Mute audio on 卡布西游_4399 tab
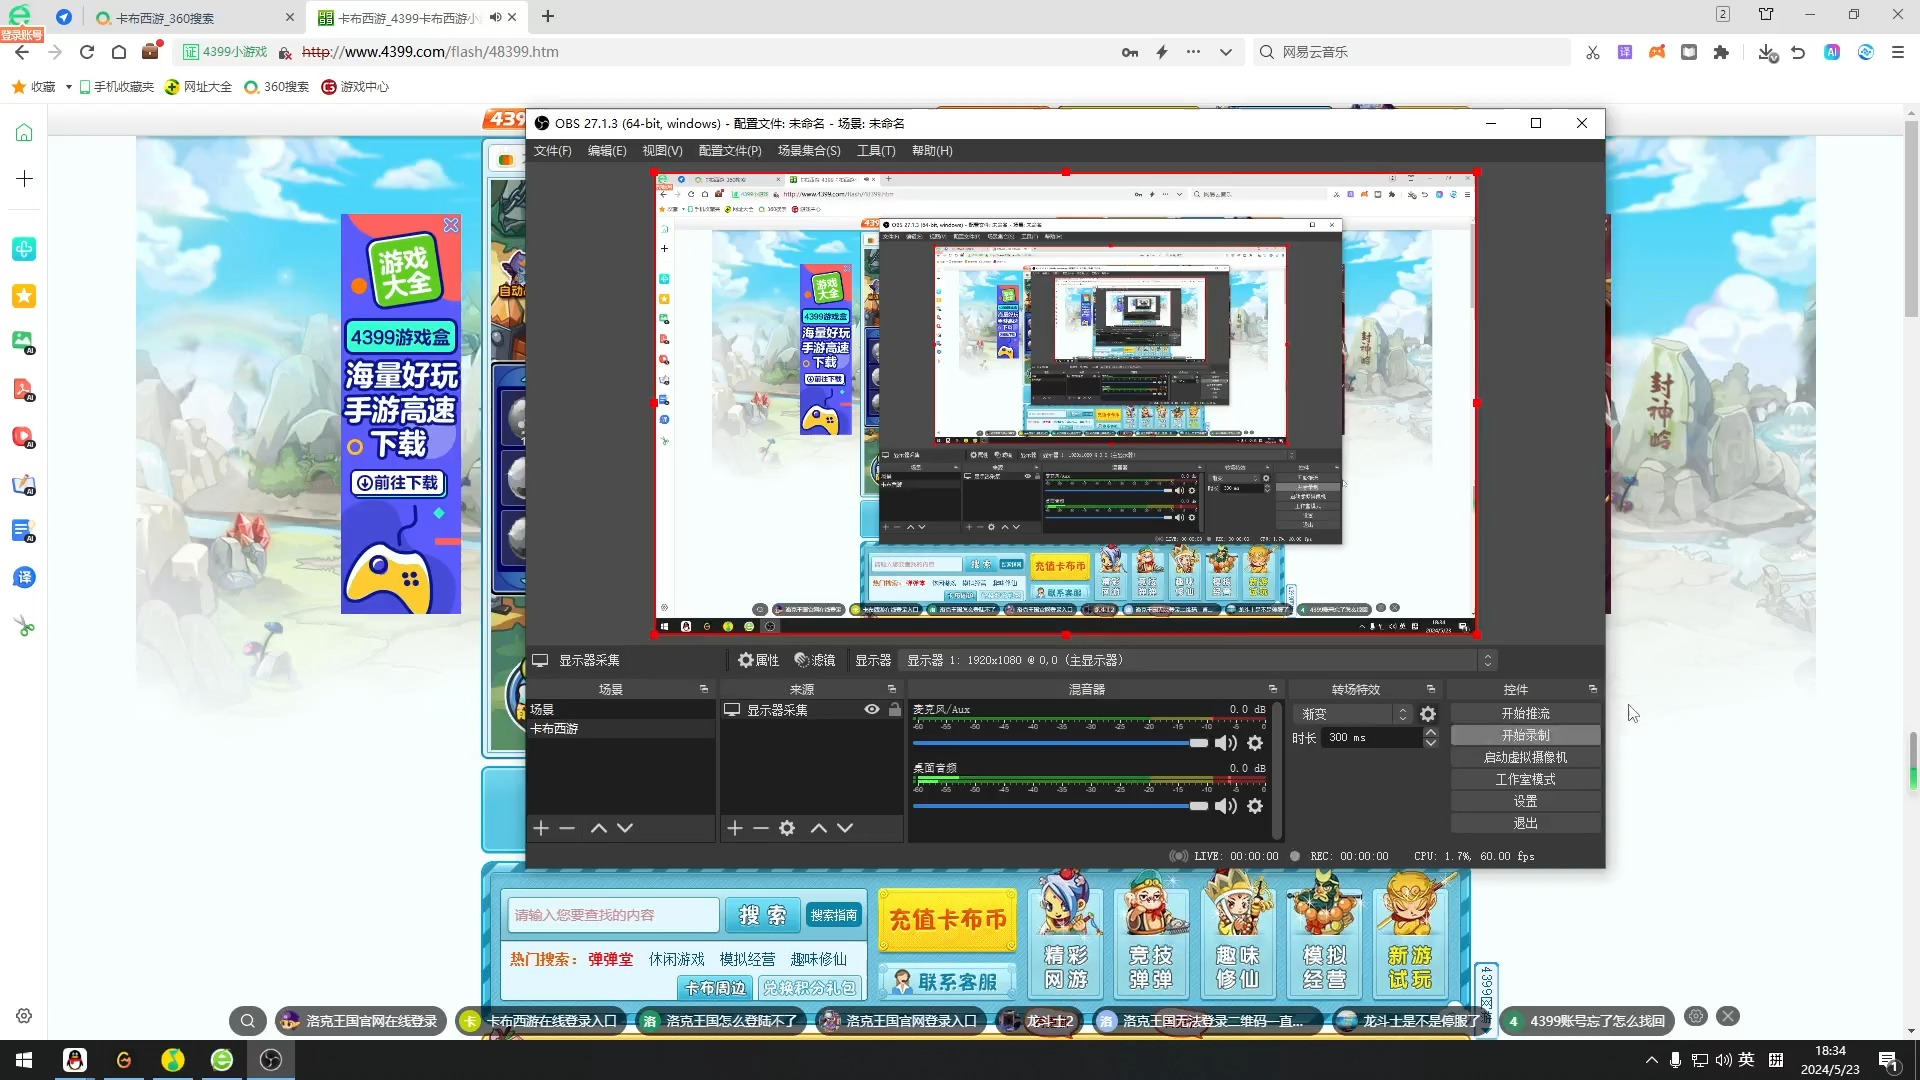Screen dimensions: 1920x1080 pyautogui.click(x=495, y=17)
